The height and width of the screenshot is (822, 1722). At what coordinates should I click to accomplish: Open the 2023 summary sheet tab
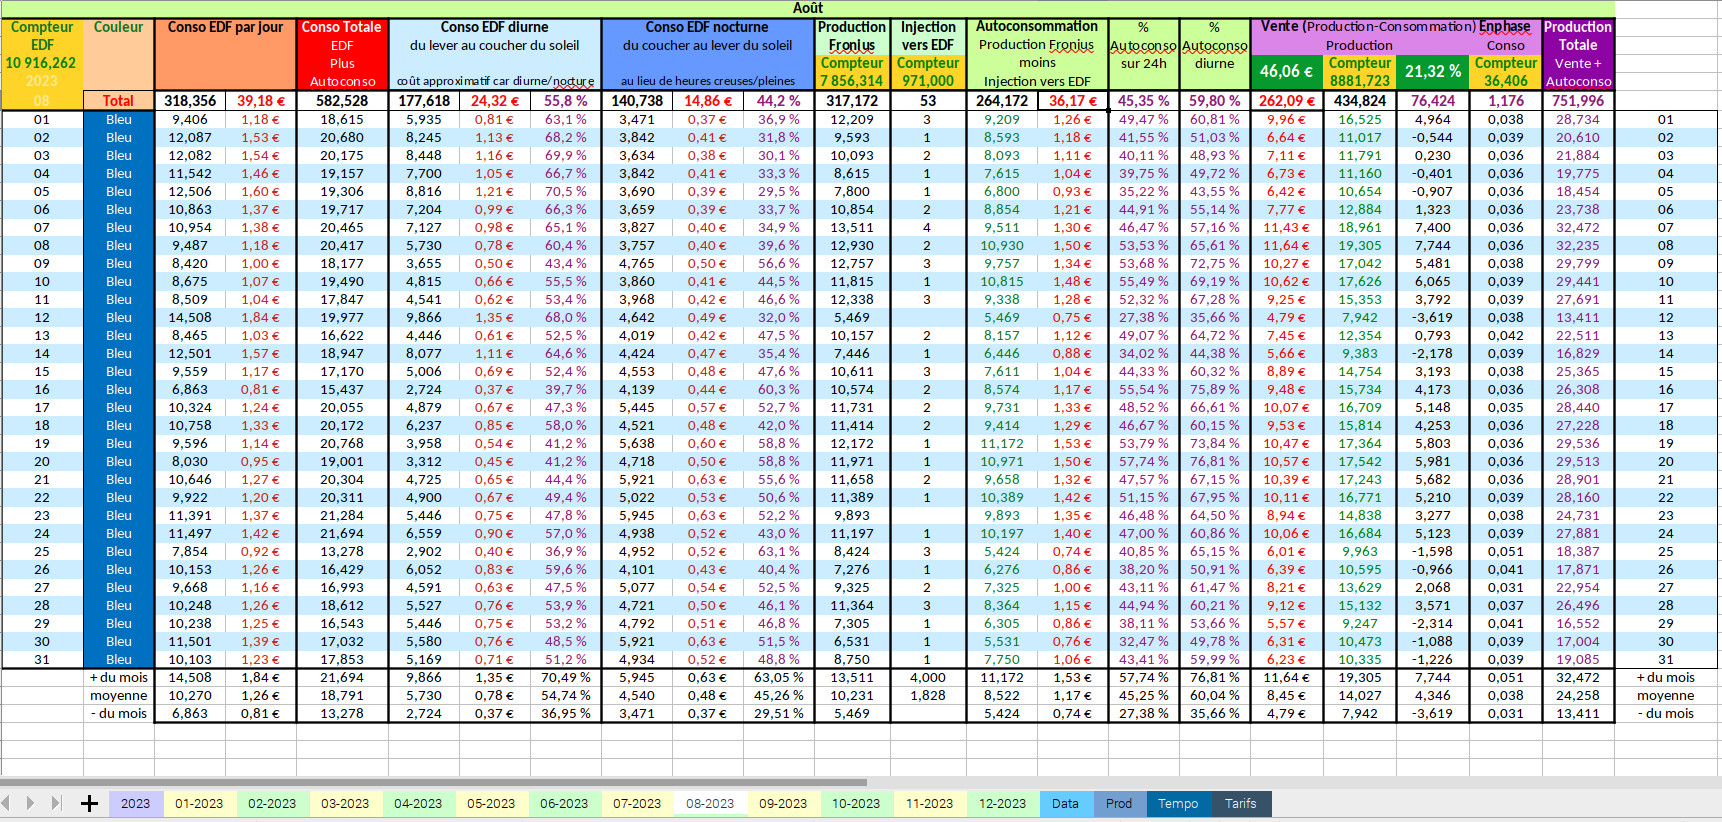point(135,803)
